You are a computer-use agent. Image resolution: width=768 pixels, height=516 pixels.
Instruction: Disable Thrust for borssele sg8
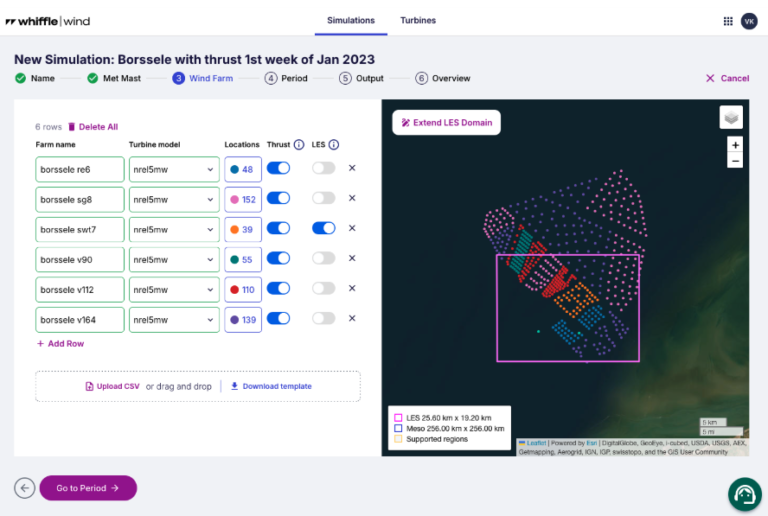click(279, 199)
